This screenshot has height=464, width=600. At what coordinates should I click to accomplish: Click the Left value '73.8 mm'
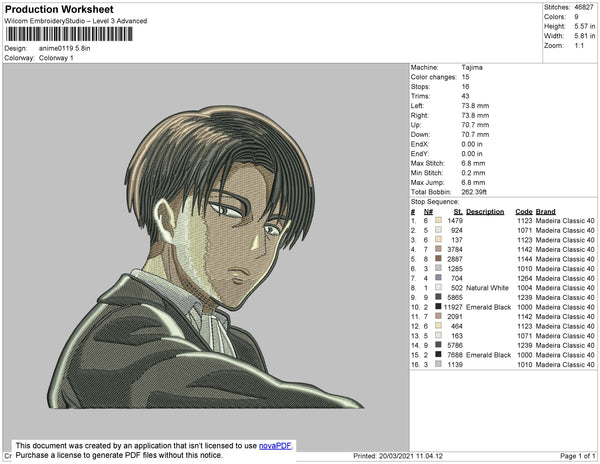(475, 106)
